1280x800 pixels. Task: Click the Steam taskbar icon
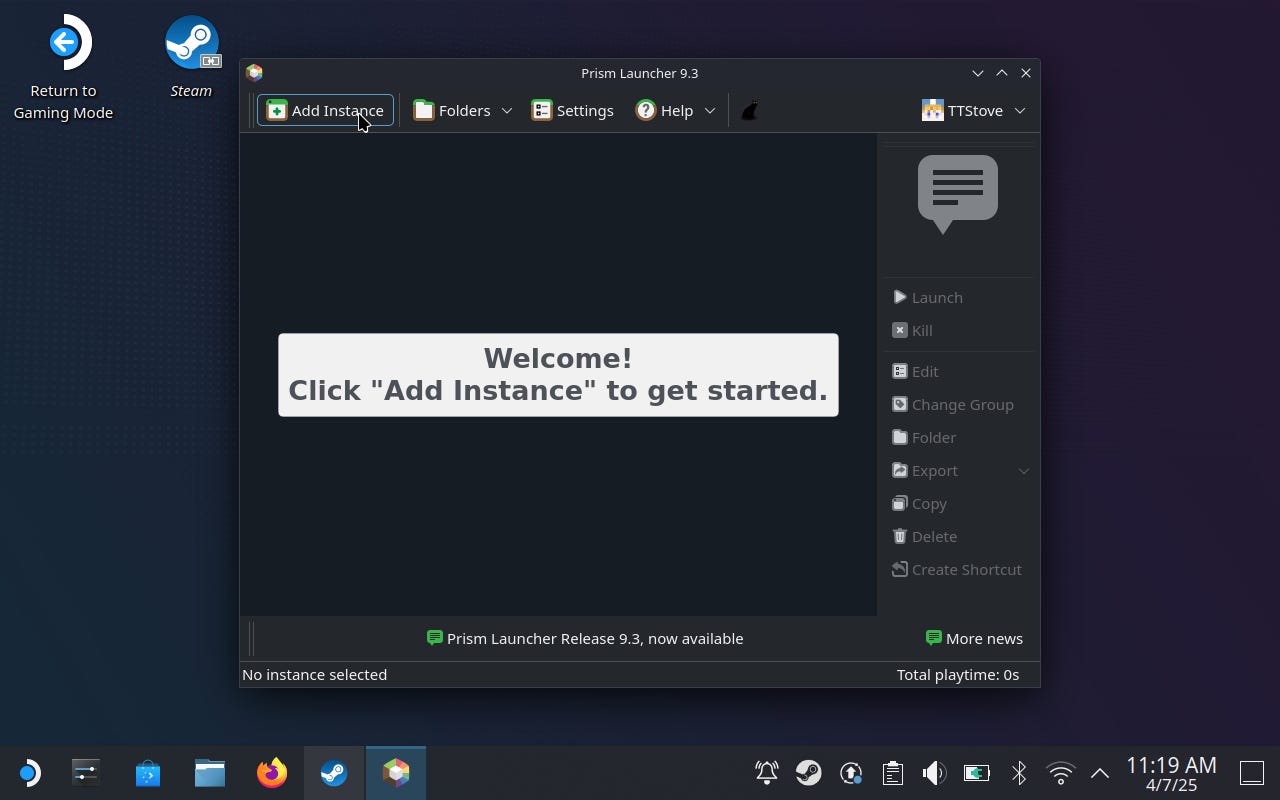click(334, 773)
